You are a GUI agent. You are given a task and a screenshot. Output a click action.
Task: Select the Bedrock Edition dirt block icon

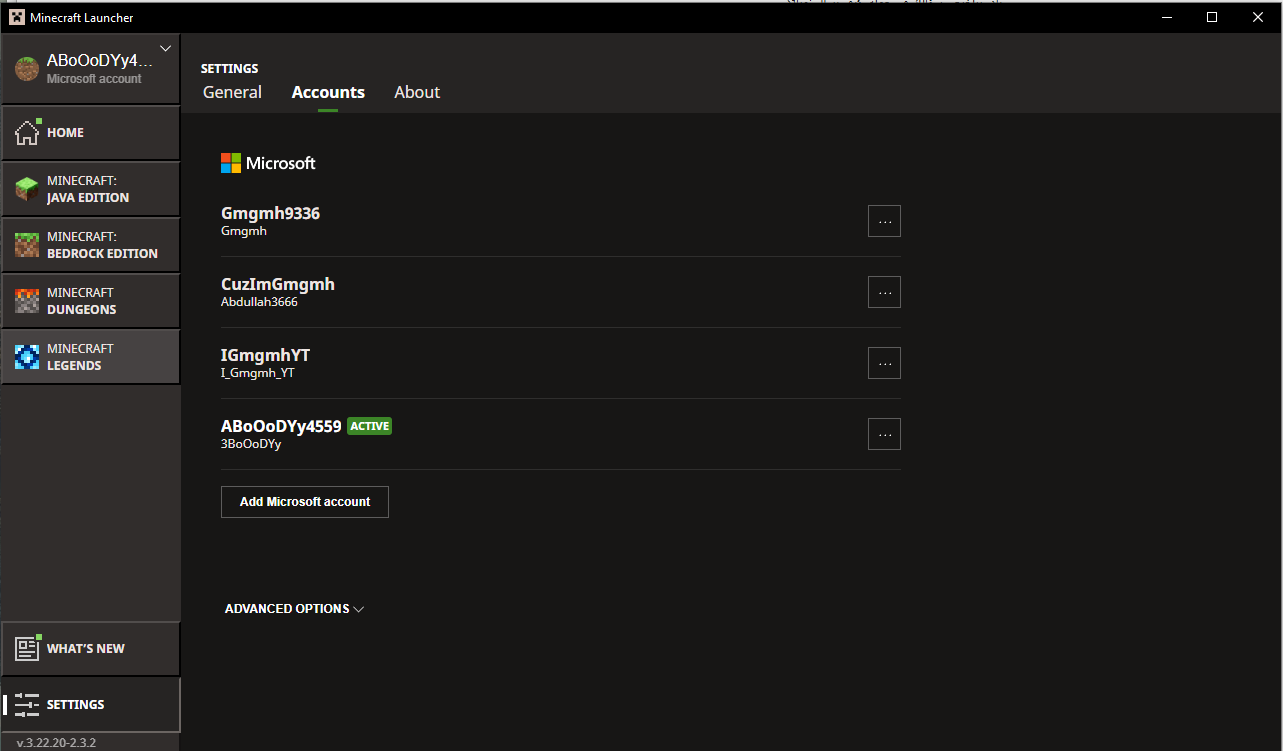[27, 245]
